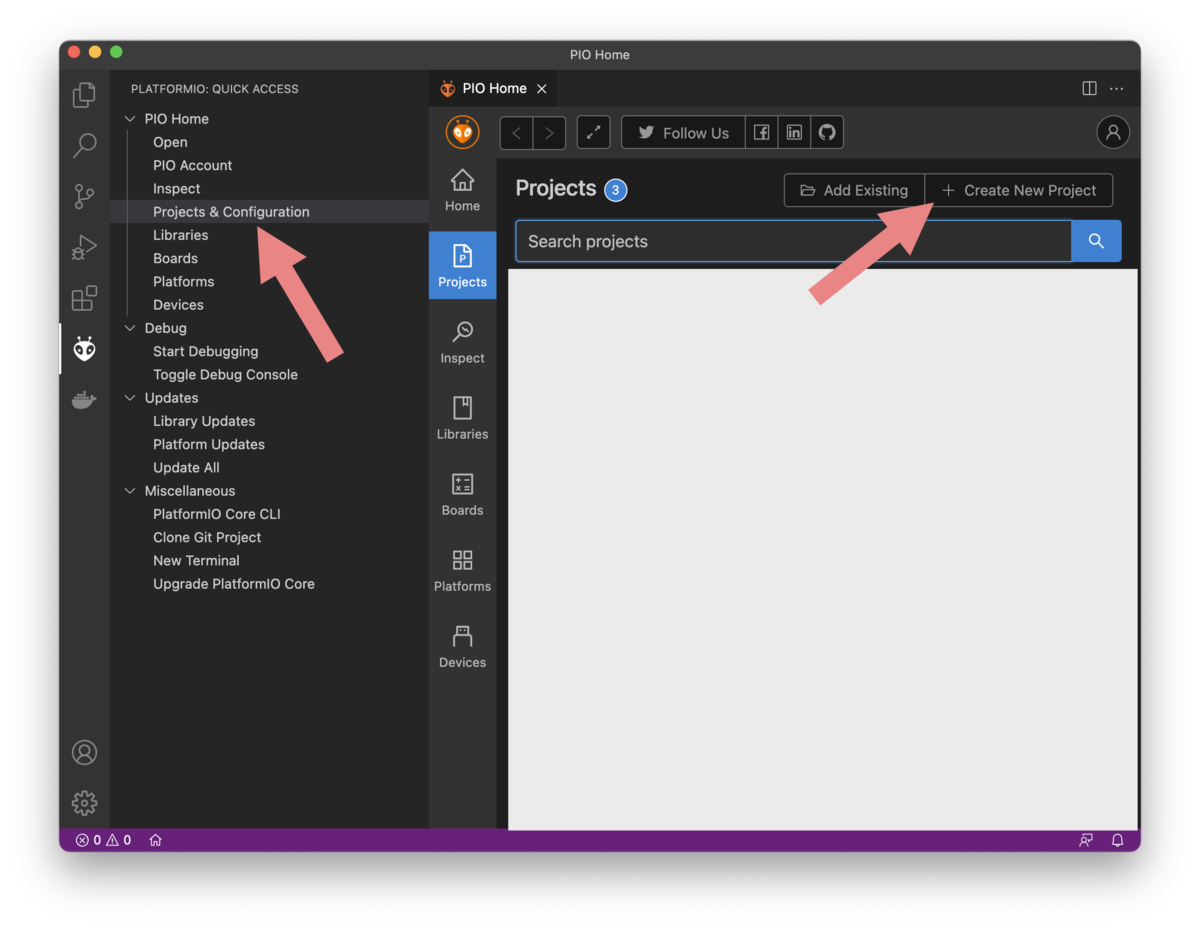The height and width of the screenshot is (930, 1200).
Task: Click the expand fullscreen arrows icon
Action: click(x=593, y=133)
